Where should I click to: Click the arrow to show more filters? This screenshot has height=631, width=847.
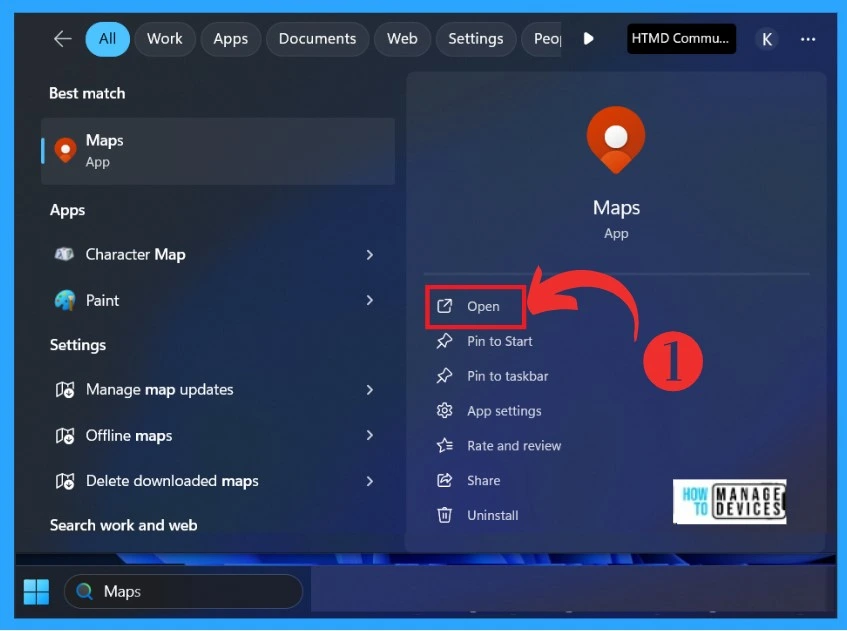(x=589, y=39)
